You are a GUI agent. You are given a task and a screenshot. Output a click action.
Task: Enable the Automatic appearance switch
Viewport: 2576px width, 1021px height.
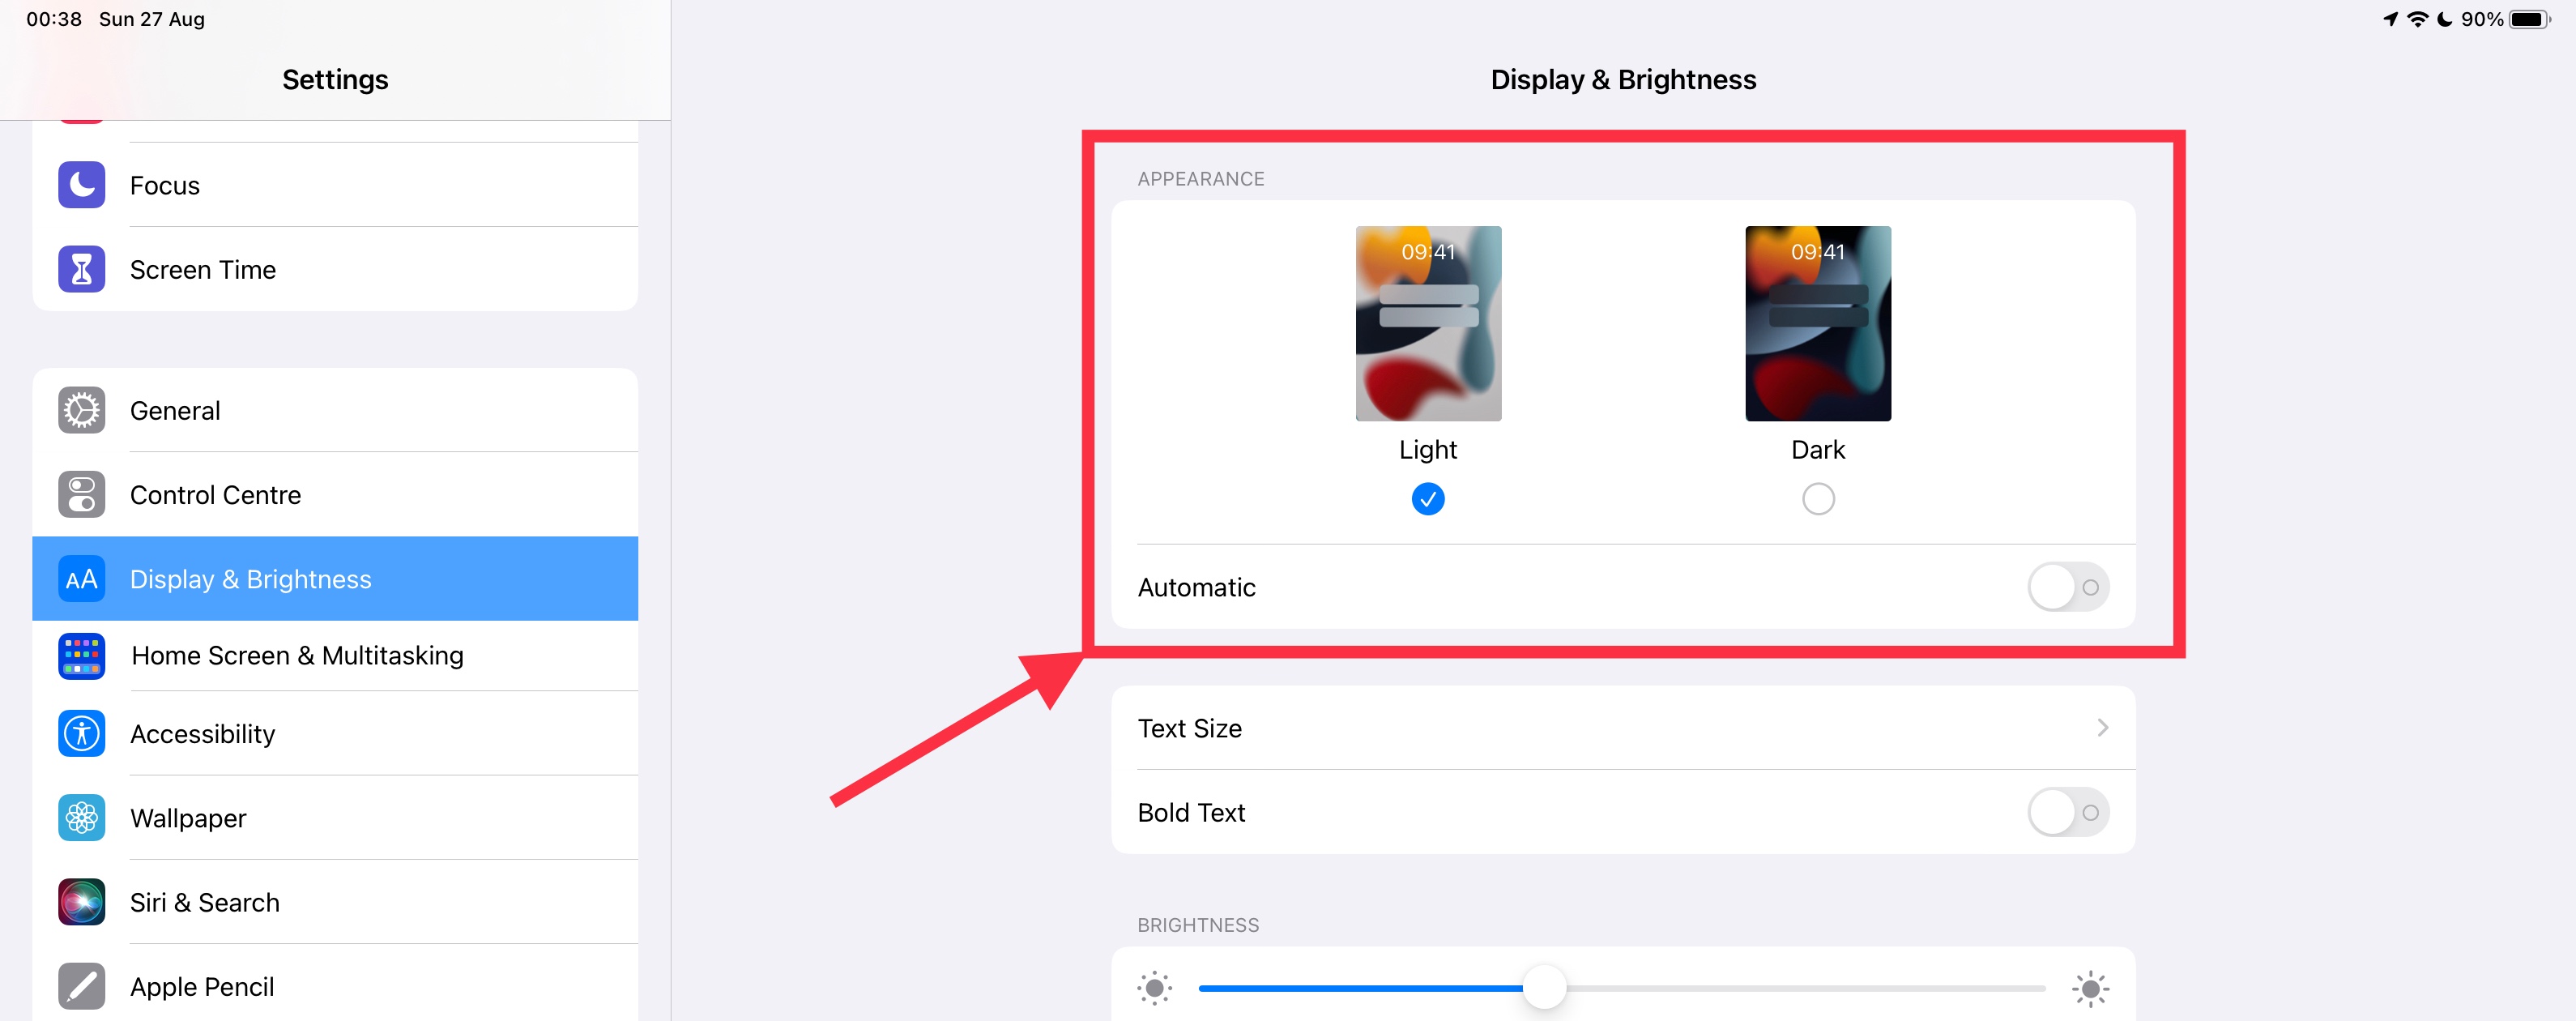[2068, 587]
